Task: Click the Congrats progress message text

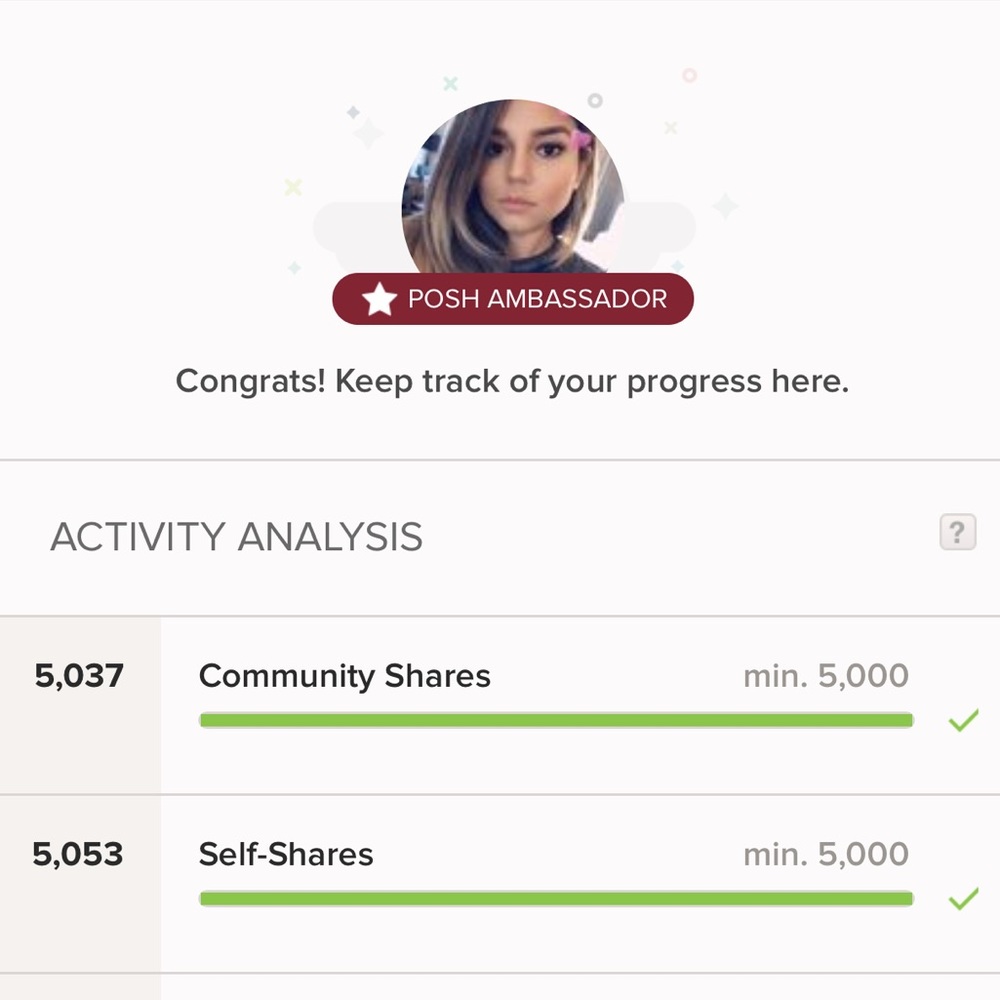Action: [x=512, y=381]
